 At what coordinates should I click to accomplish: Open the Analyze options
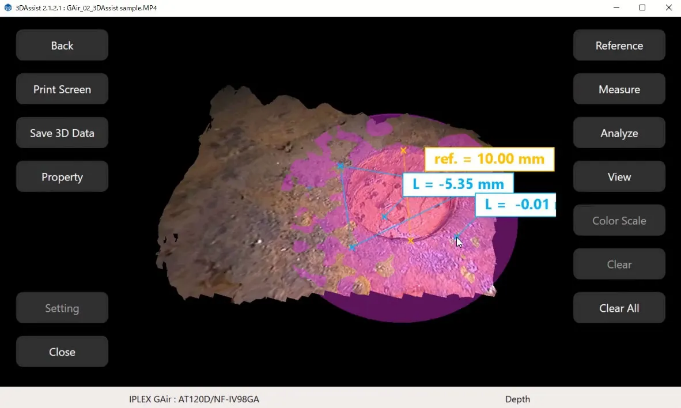coord(619,133)
